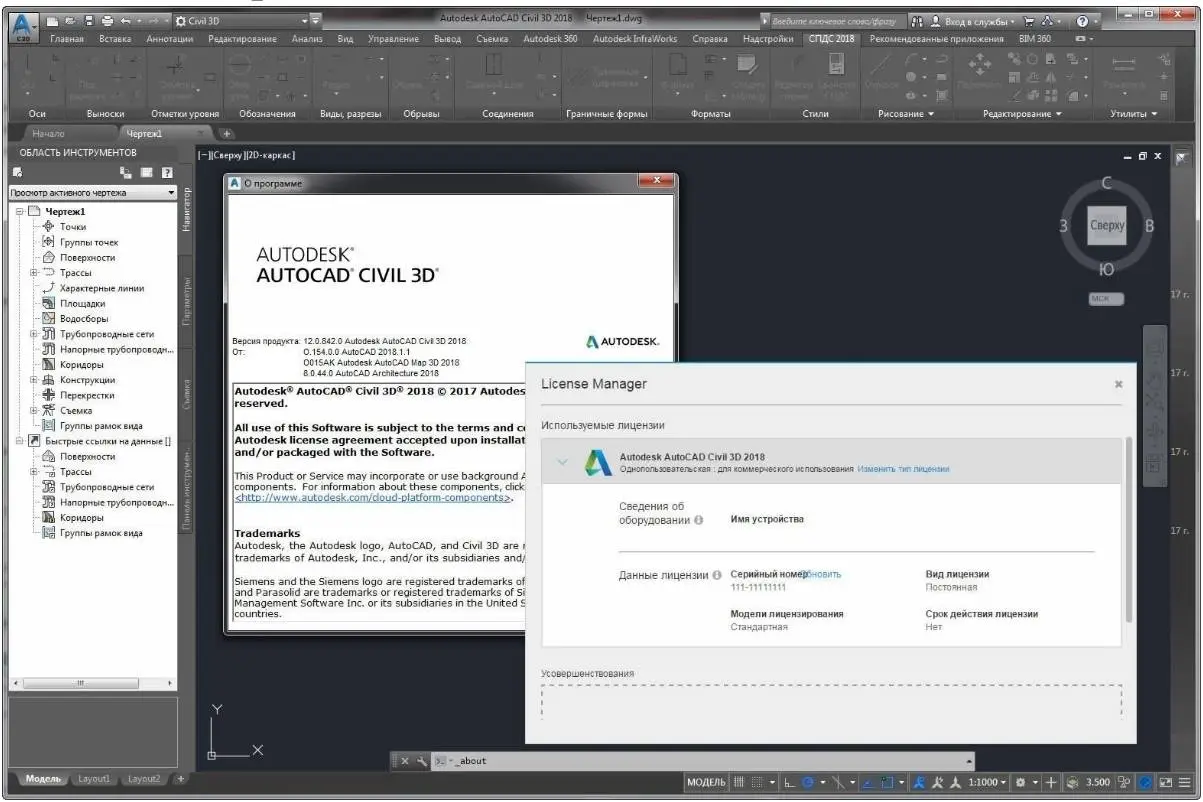Click the License Manager vertical scrollbar
This screenshot has width=1203, height=802.
point(1130,530)
